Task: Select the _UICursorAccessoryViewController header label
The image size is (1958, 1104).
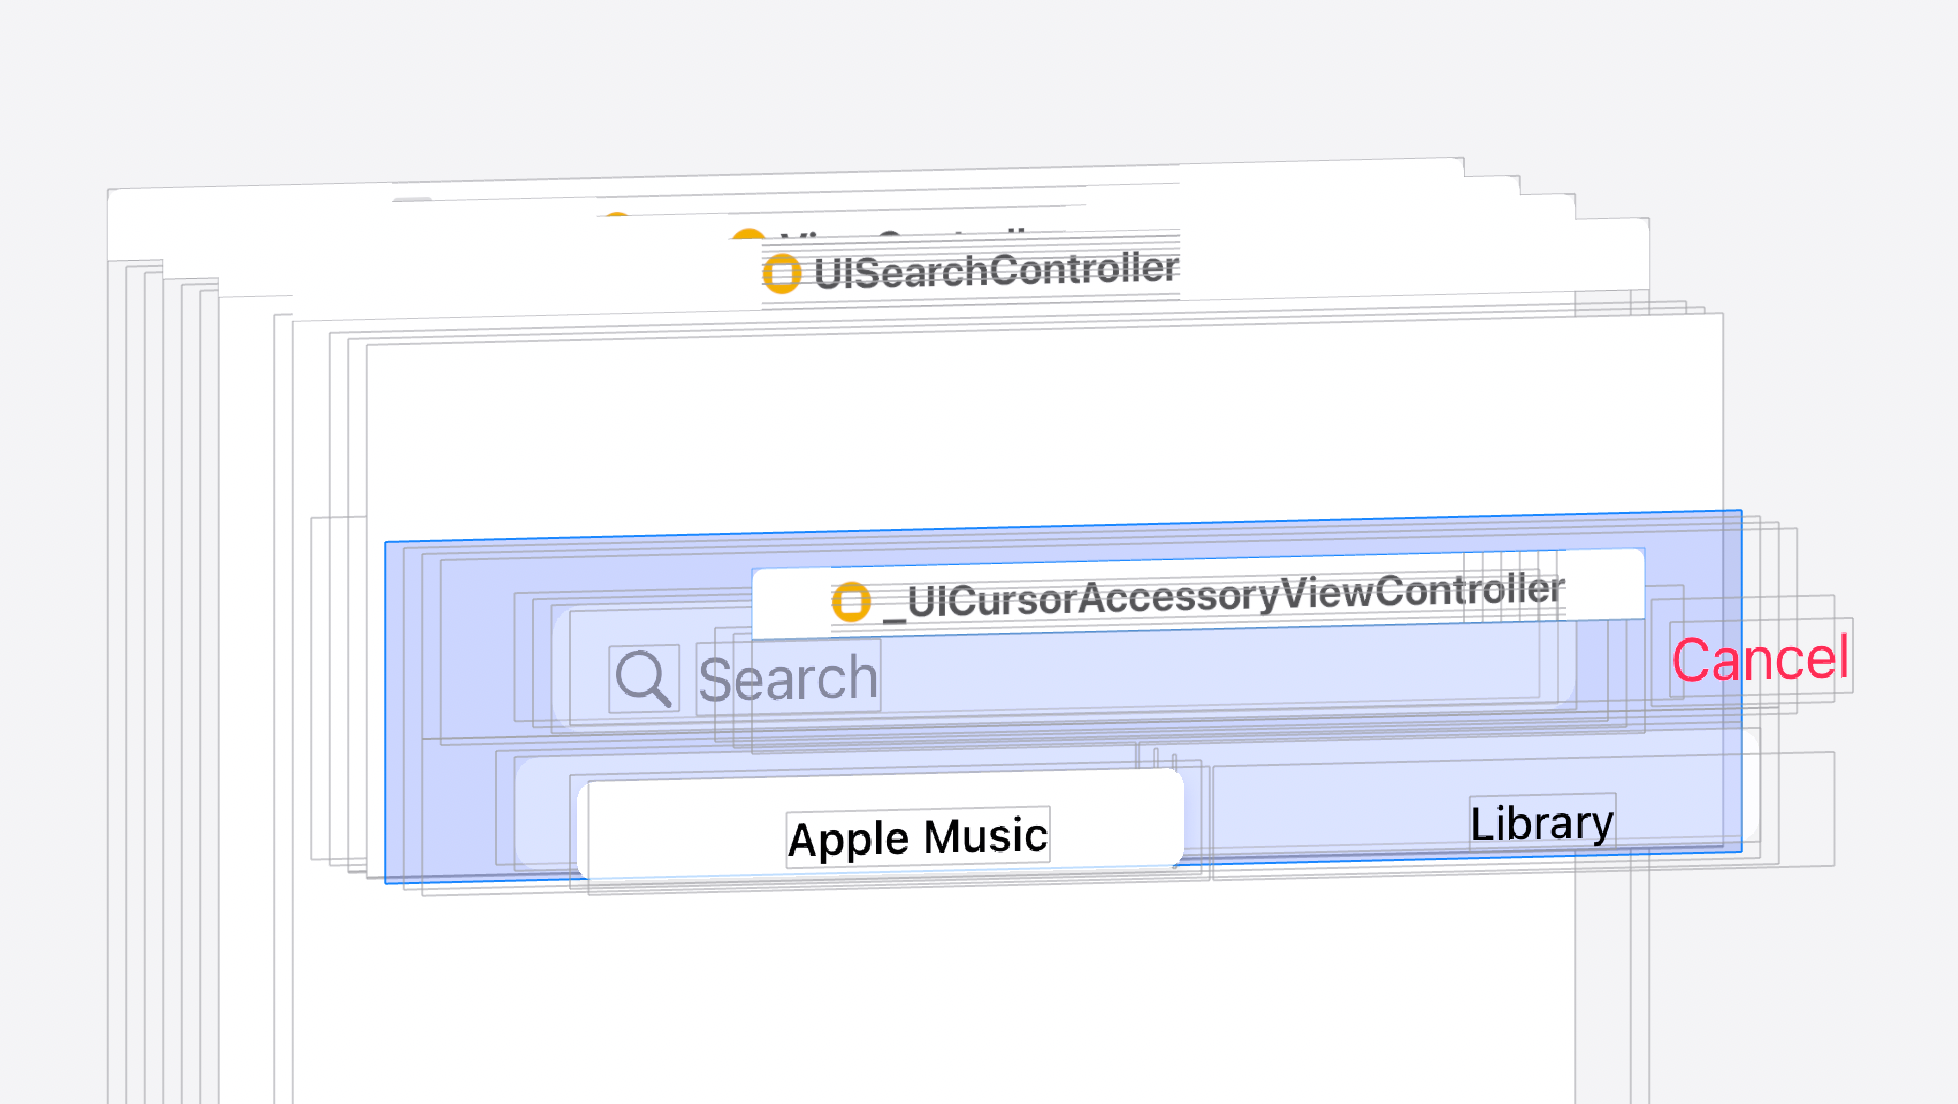Action: coord(1235,596)
